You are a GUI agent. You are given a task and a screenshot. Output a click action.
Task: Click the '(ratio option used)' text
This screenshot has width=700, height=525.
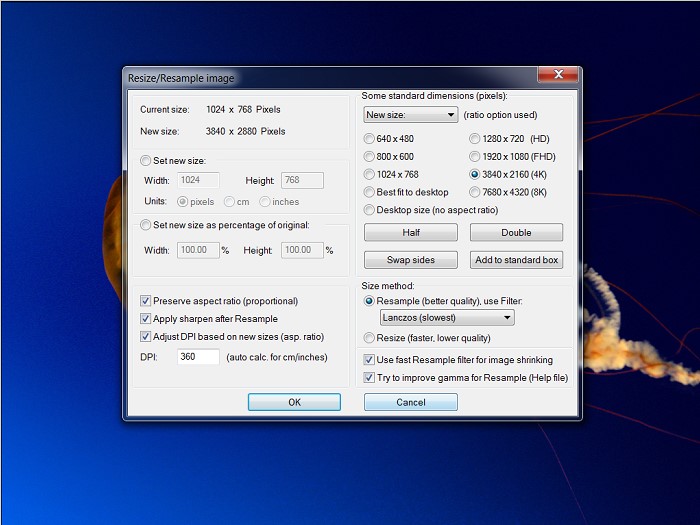pyautogui.click(x=500, y=115)
